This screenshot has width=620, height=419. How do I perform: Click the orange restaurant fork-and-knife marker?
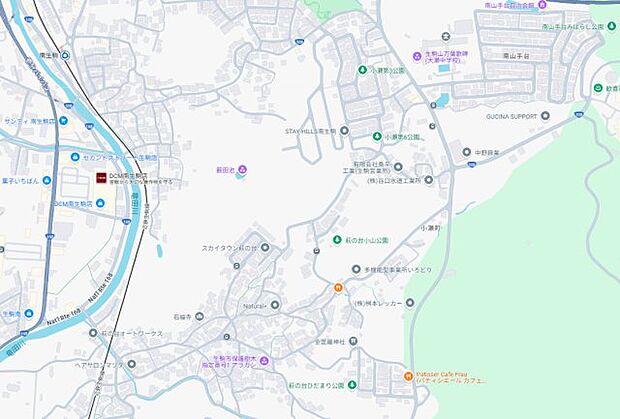[x=339, y=289]
